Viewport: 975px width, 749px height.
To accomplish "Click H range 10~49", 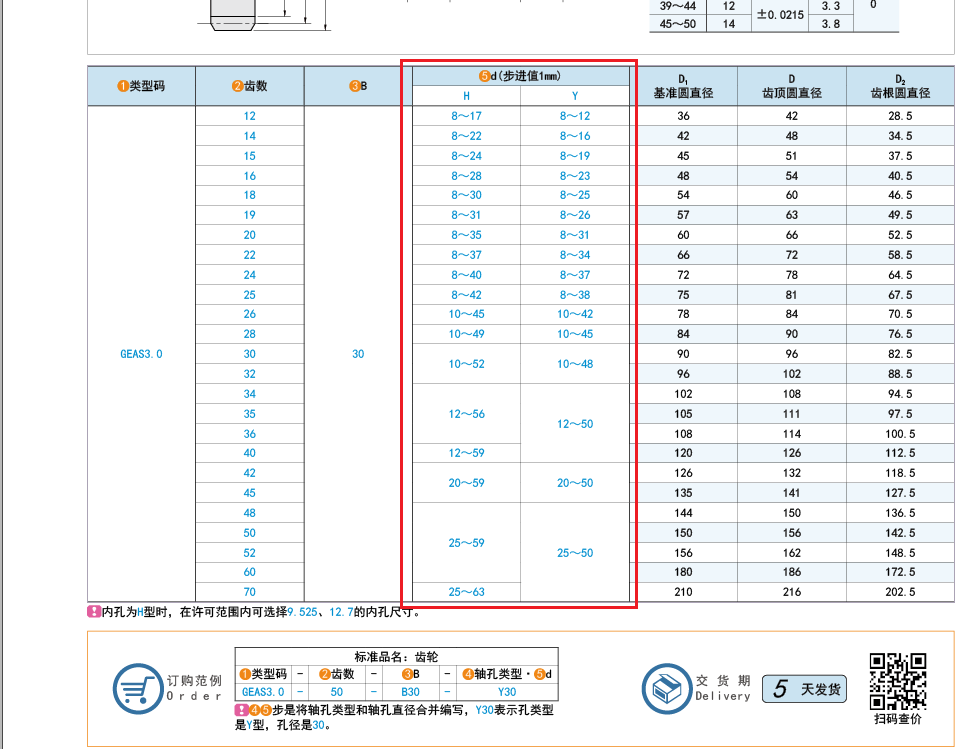I will tap(466, 334).
